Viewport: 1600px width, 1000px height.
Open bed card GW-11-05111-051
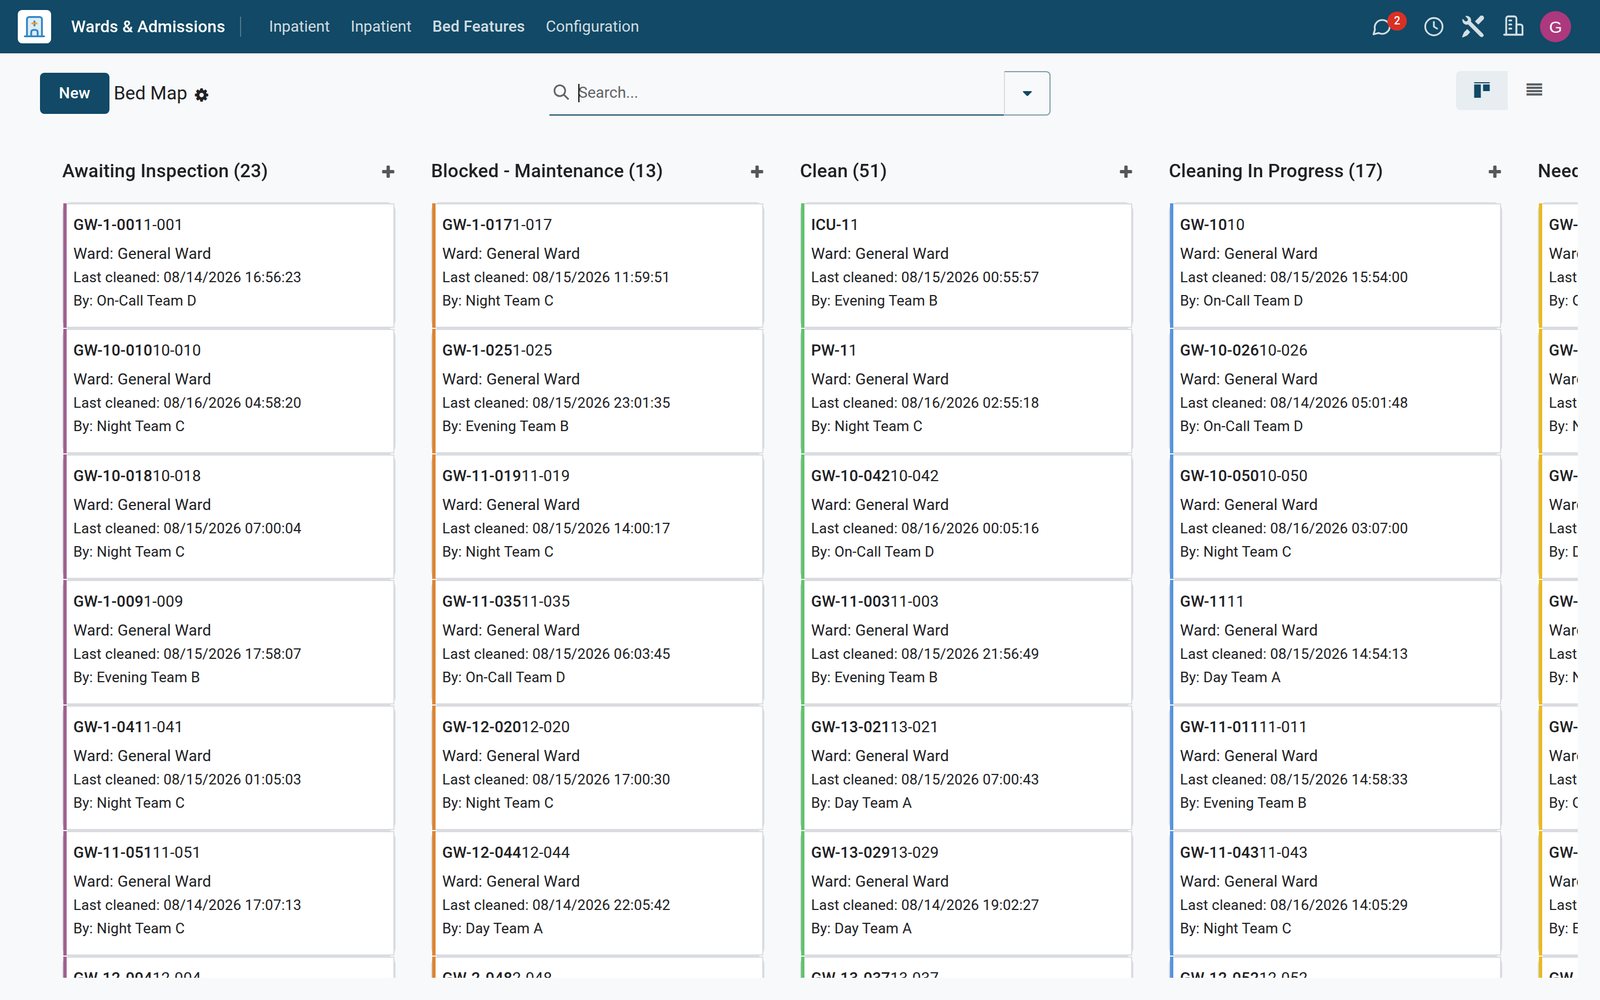(229, 893)
